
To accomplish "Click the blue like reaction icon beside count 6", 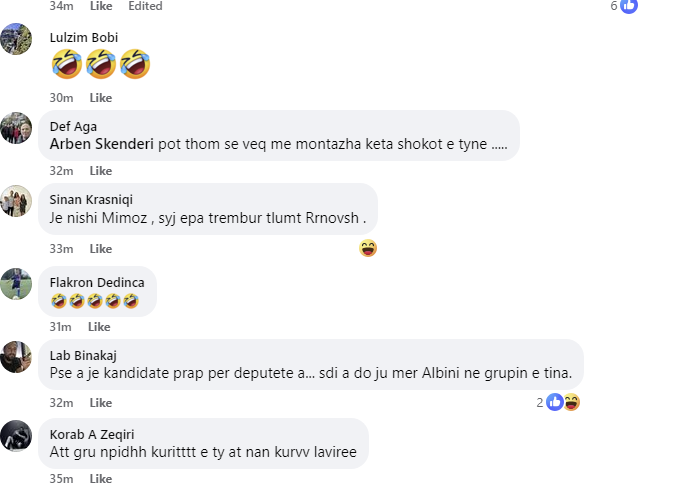I will point(629,6).
